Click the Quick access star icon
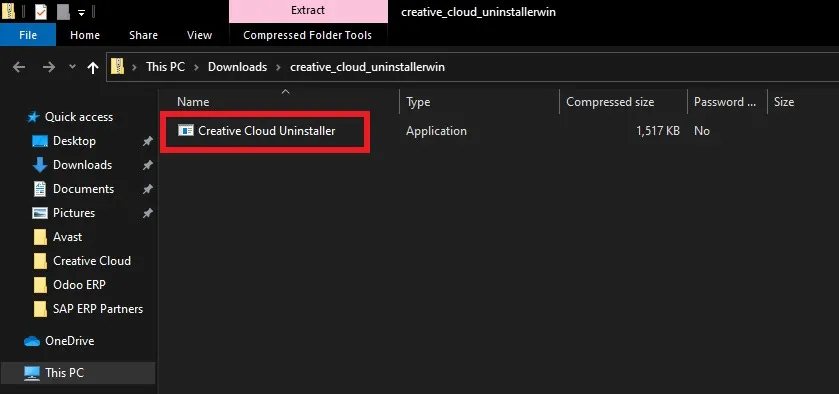839x394 pixels. coord(33,117)
